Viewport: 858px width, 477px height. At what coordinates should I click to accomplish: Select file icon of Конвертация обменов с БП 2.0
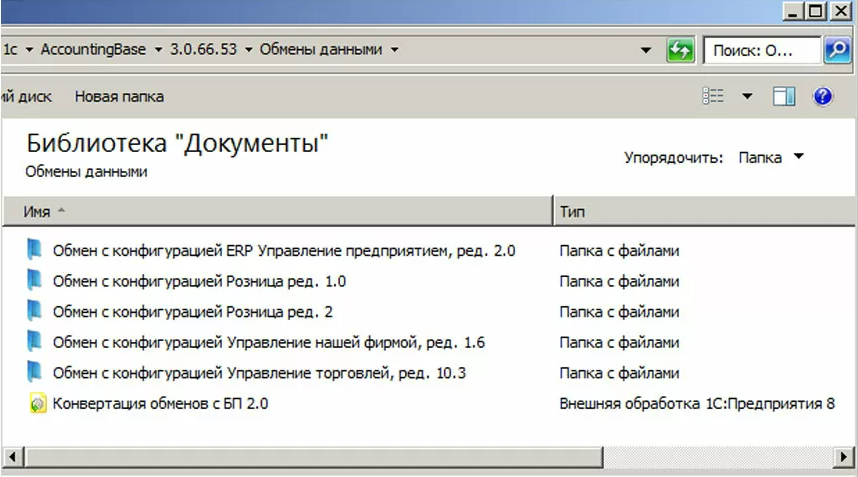point(38,404)
